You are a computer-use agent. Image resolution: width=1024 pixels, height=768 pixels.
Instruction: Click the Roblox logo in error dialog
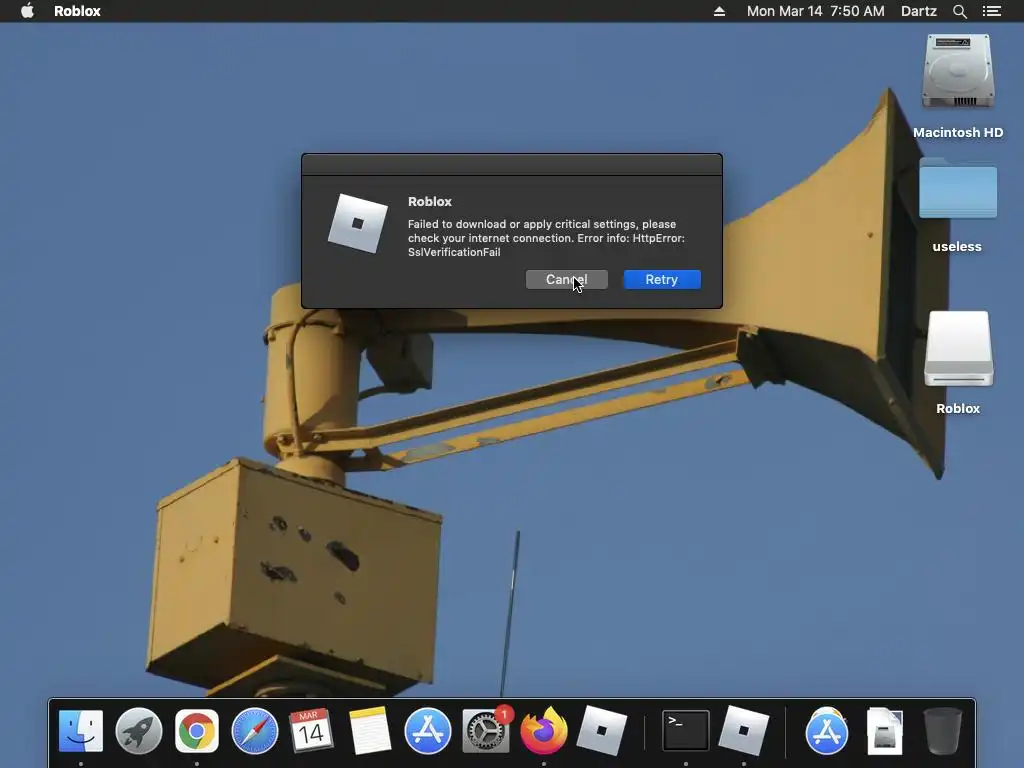[357, 223]
